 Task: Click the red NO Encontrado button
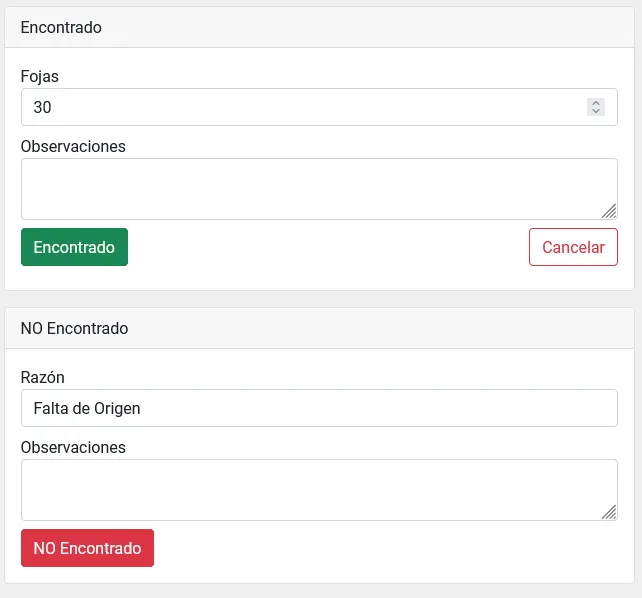coord(87,548)
